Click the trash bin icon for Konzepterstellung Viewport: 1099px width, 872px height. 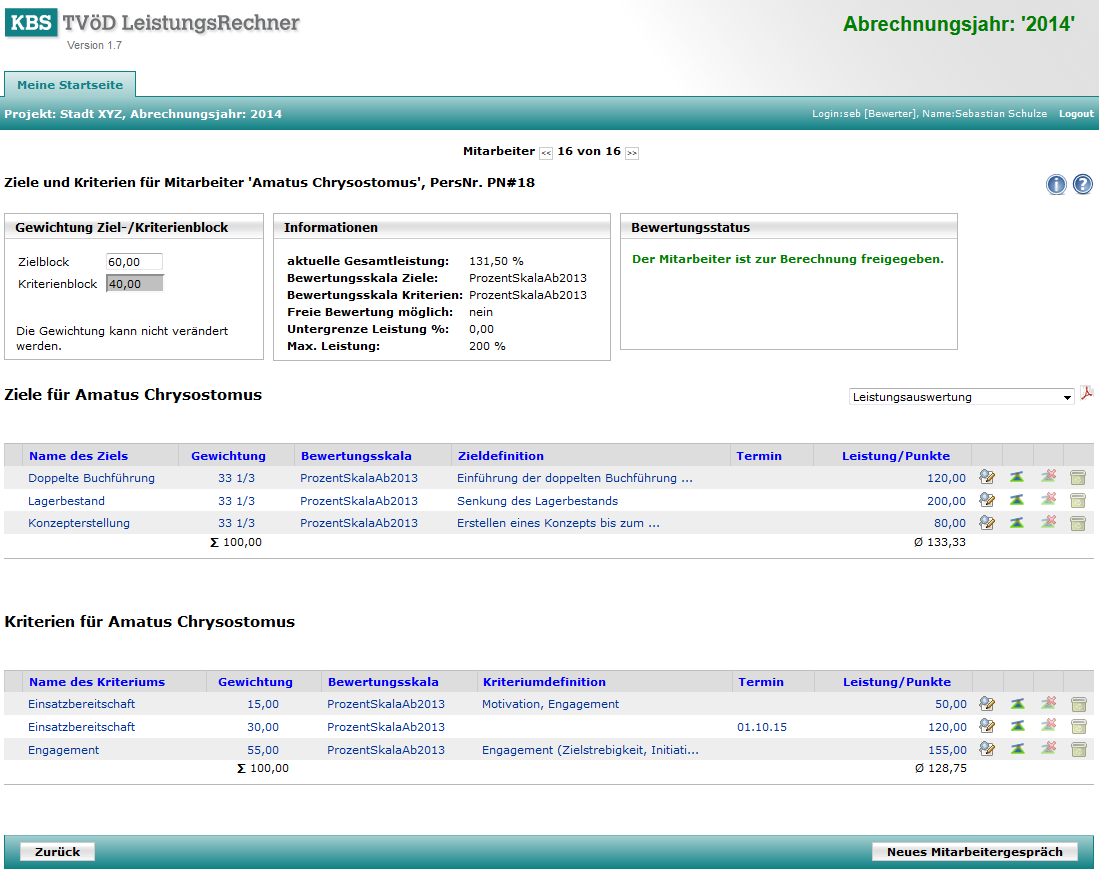[1078, 523]
